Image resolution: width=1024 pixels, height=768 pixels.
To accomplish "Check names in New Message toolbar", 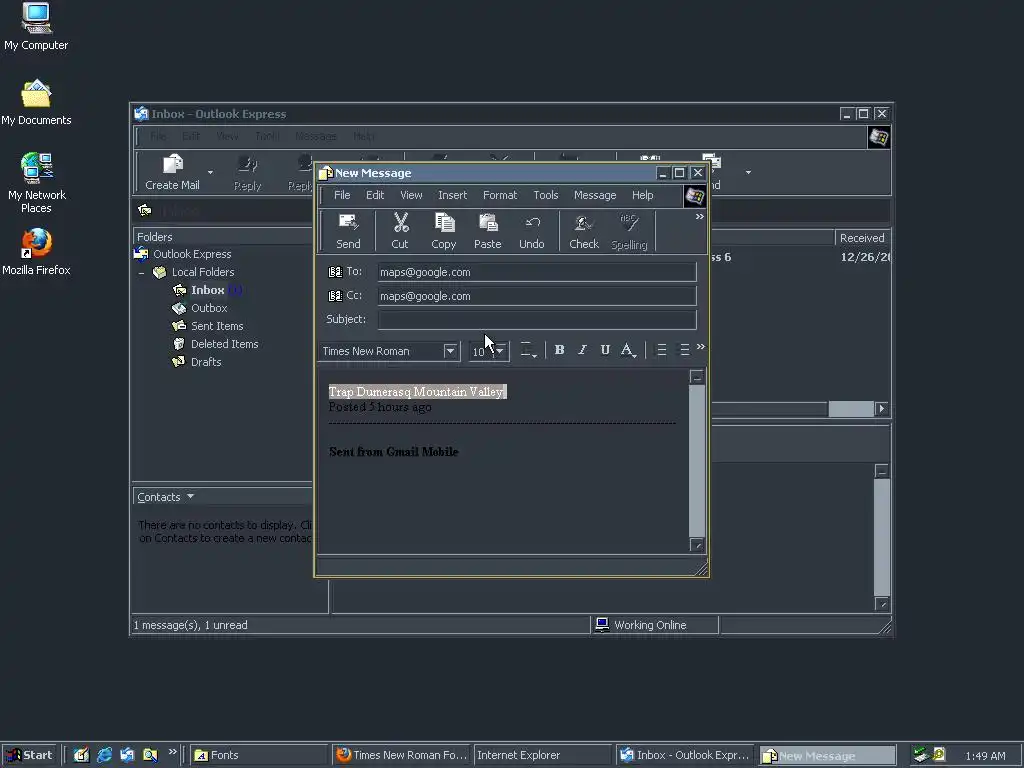I will click(x=584, y=231).
